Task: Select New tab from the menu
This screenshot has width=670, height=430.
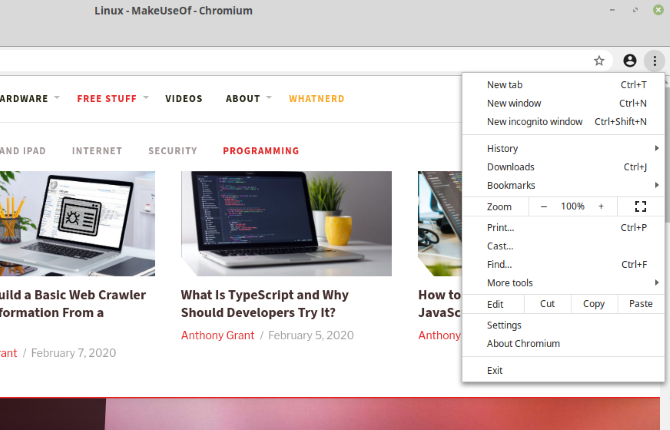Action: tap(563, 85)
